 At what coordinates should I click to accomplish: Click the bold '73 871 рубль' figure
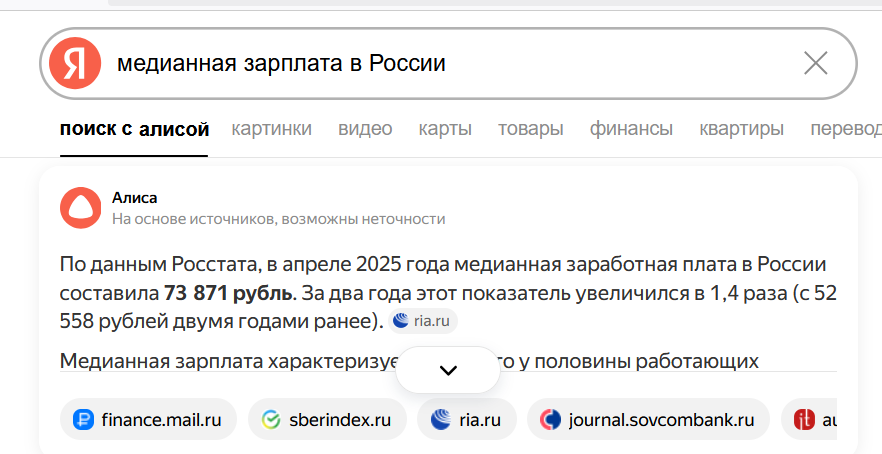coord(229,293)
